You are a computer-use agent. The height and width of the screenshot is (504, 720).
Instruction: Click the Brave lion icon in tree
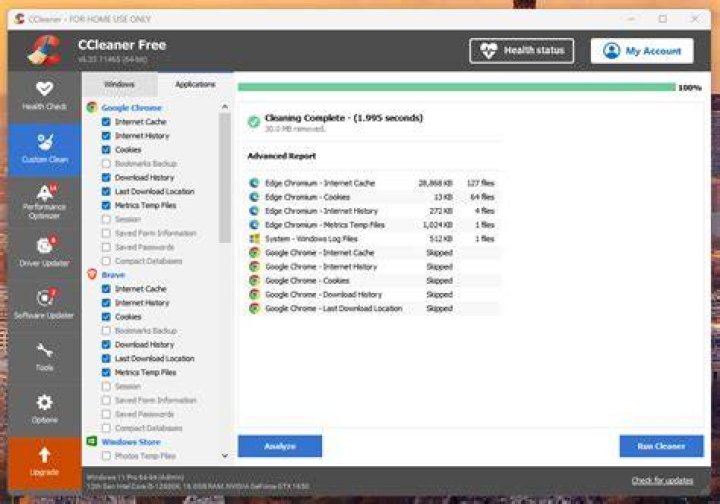pos(92,274)
